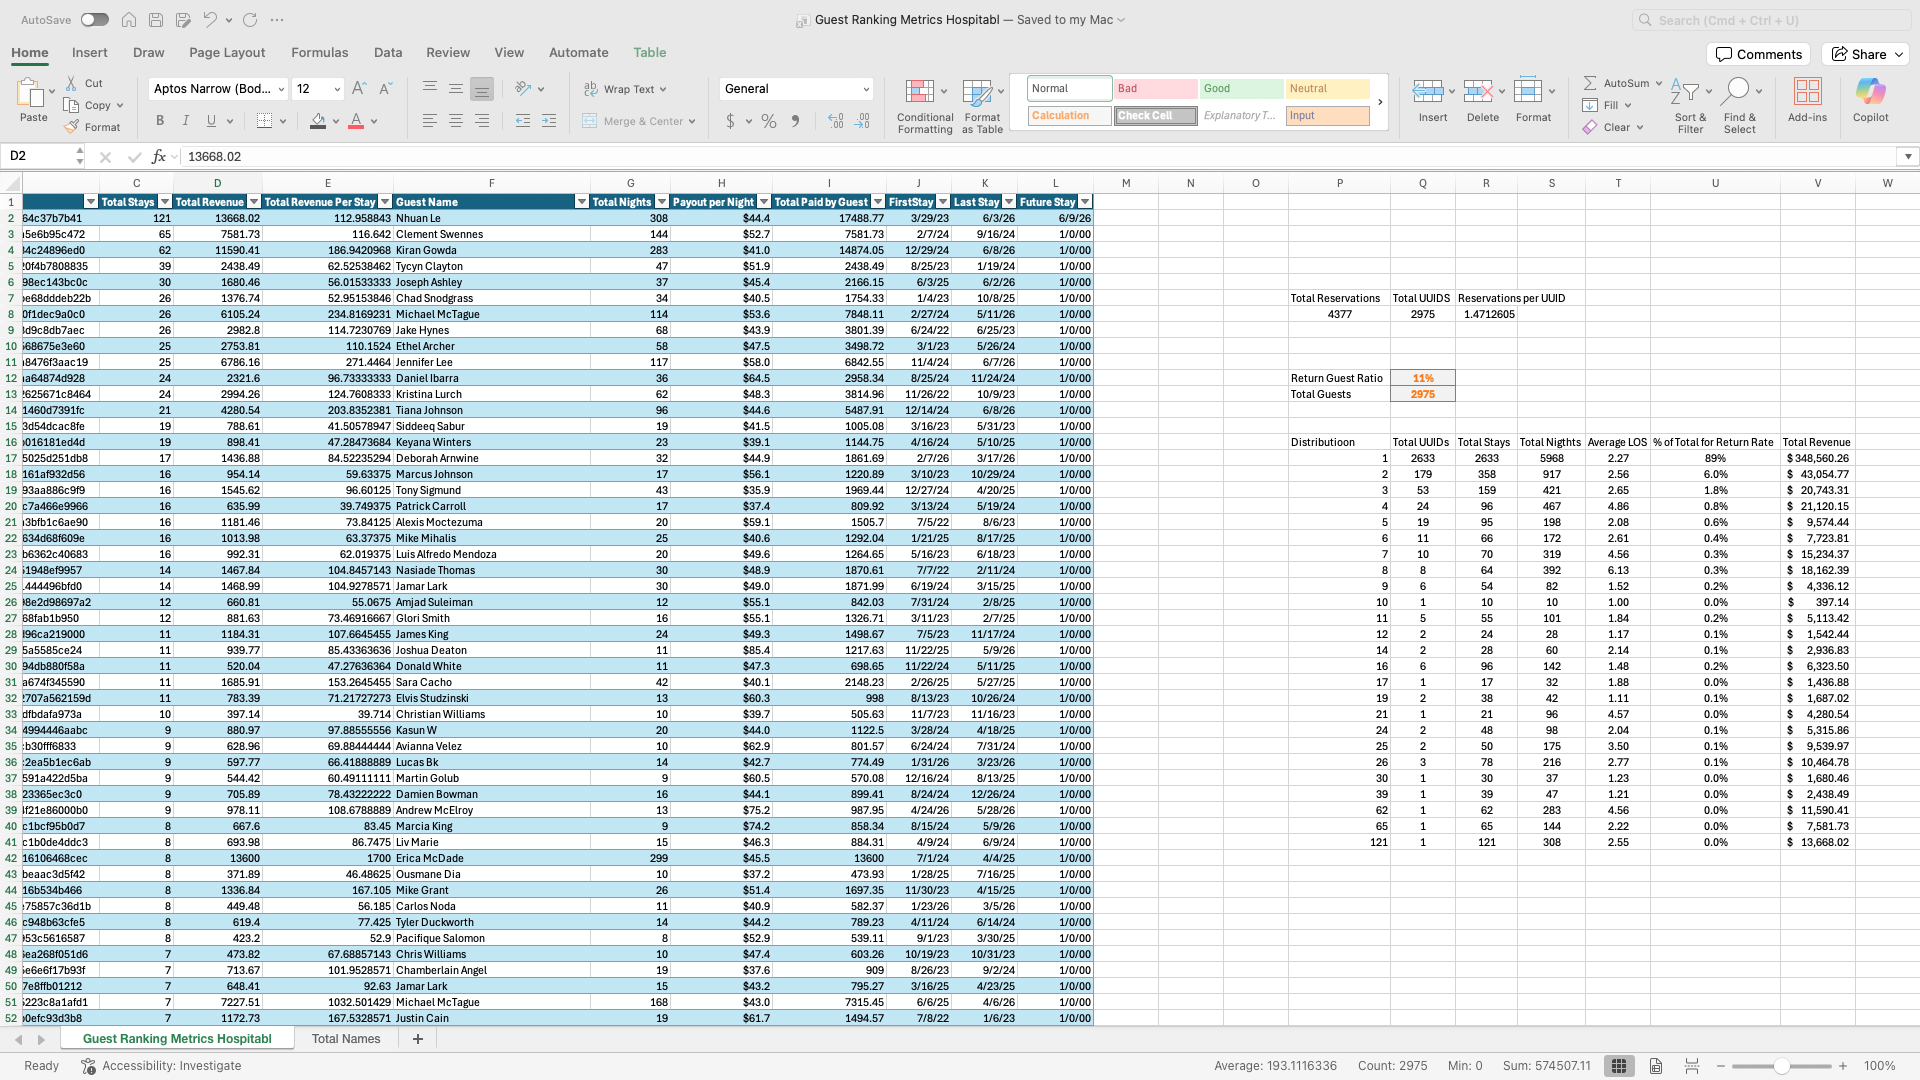This screenshot has height=1080, width=1920.
Task: Open the Total Revenue filter dropdown
Action: [x=254, y=202]
